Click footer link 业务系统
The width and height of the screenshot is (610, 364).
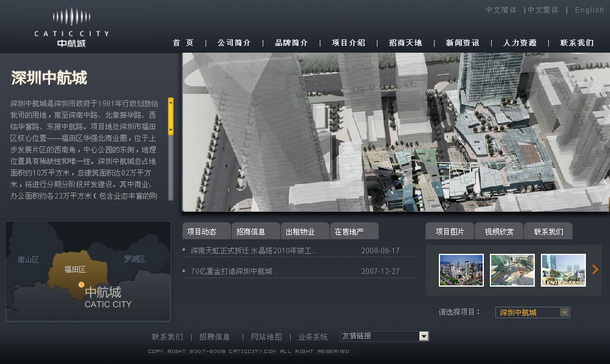pos(313,337)
